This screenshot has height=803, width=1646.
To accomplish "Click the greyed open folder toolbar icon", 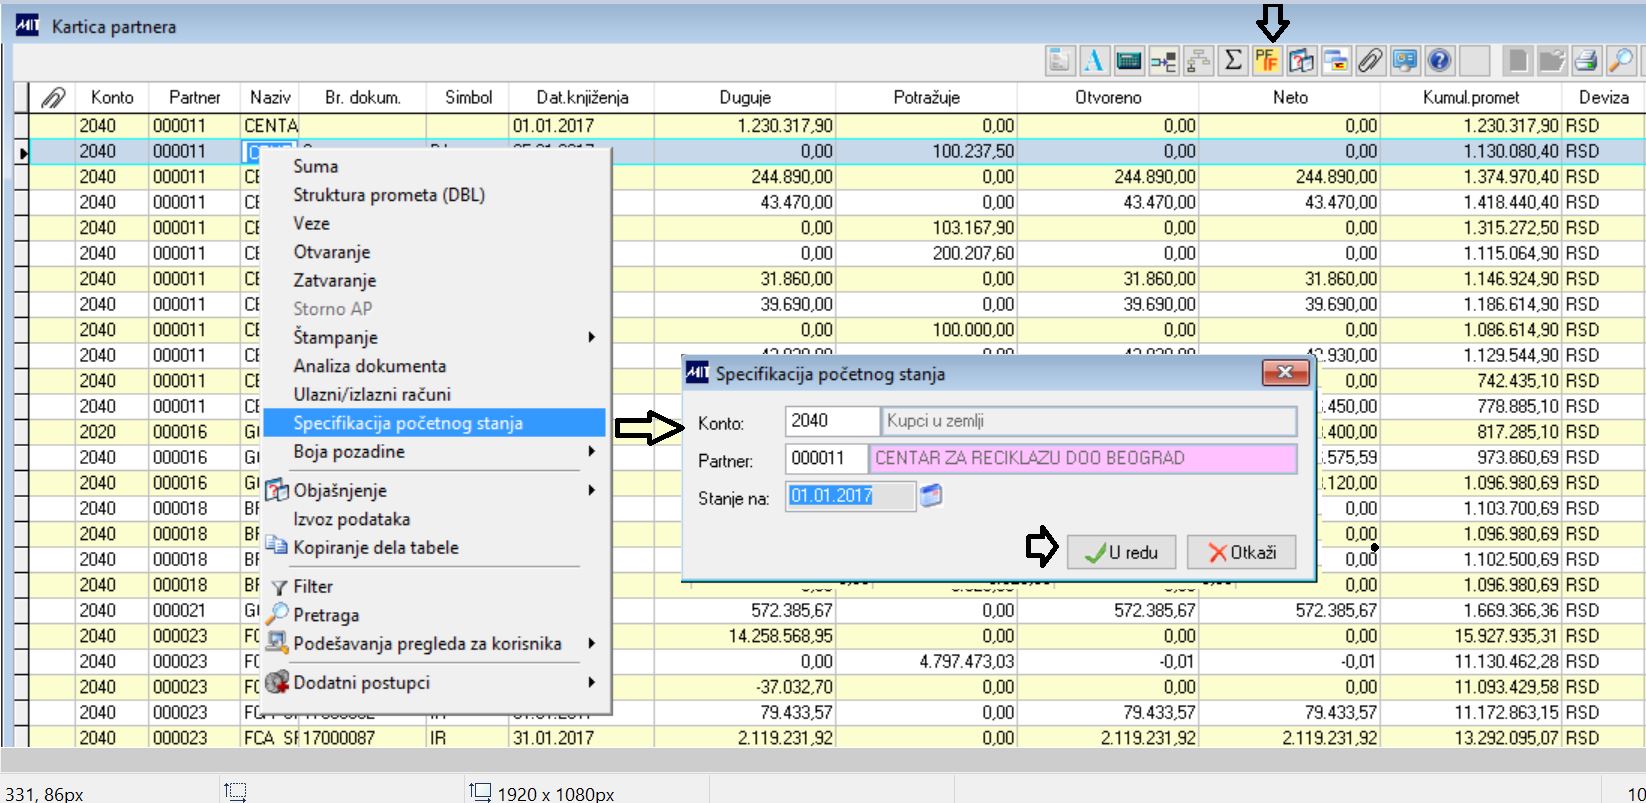I will [1552, 62].
